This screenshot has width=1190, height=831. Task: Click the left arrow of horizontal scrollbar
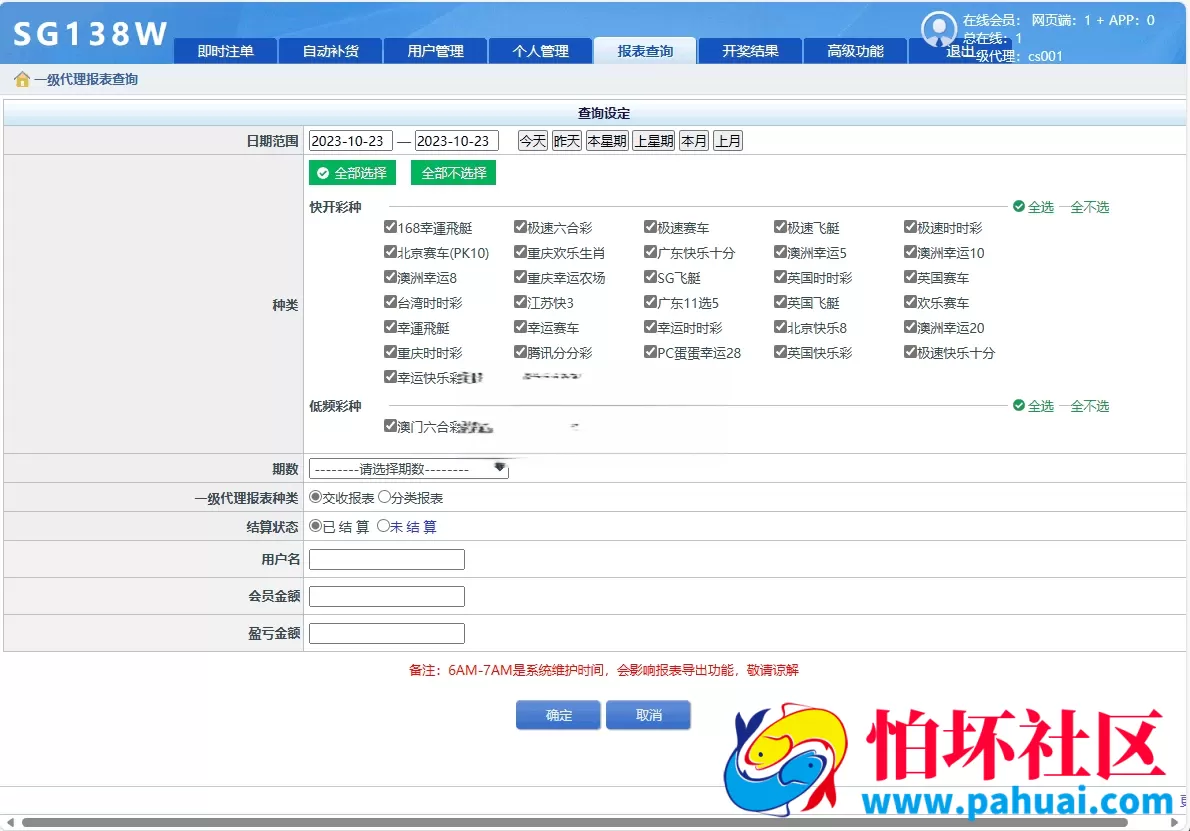[10, 822]
